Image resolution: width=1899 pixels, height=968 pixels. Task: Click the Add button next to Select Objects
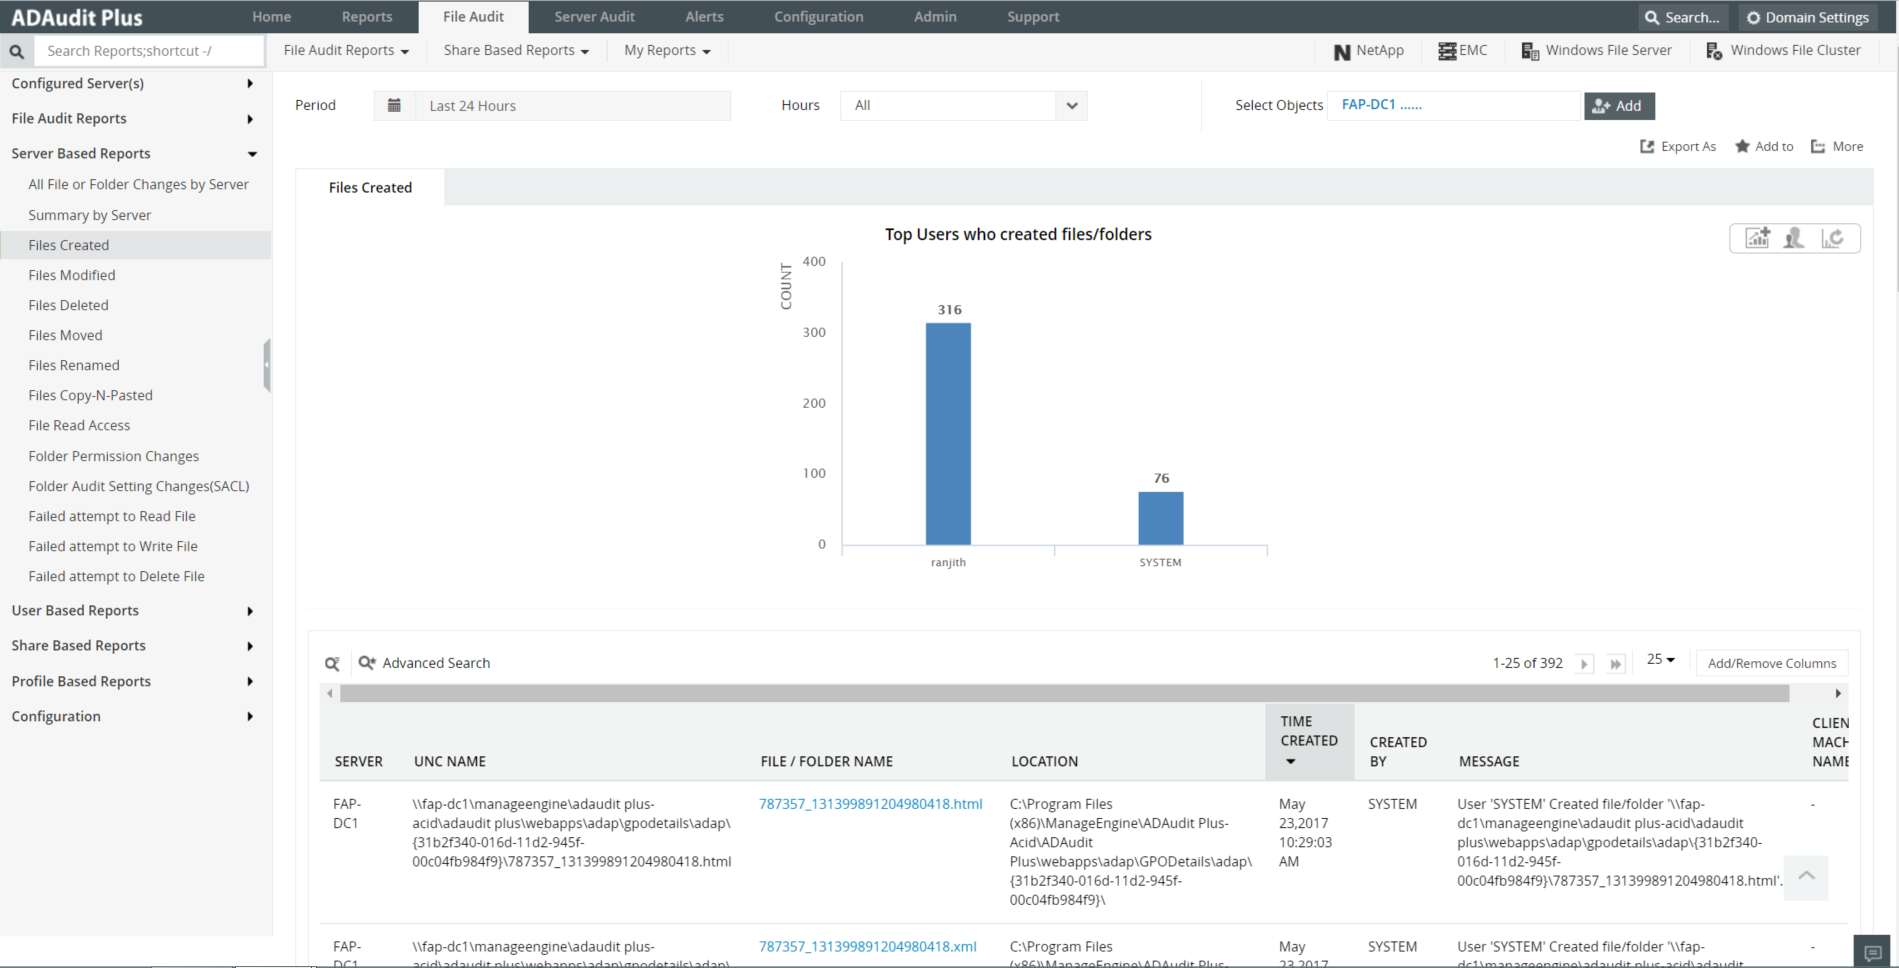(x=1618, y=106)
